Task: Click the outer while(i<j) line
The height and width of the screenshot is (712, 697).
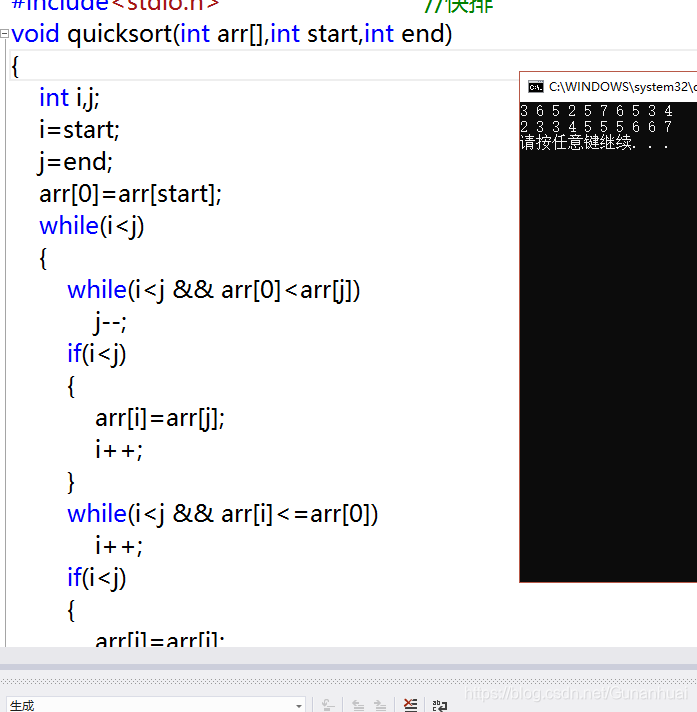Action: click(x=92, y=226)
